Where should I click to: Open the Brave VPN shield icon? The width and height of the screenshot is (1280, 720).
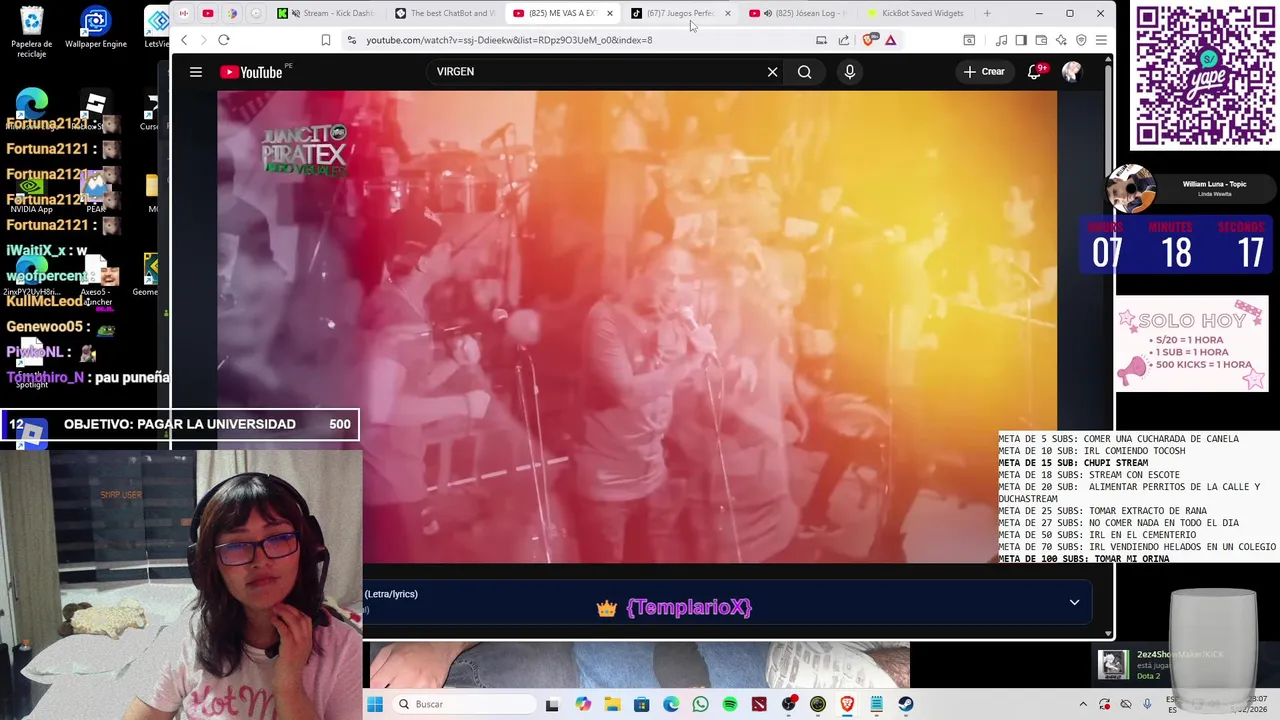tap(1081, 40)
